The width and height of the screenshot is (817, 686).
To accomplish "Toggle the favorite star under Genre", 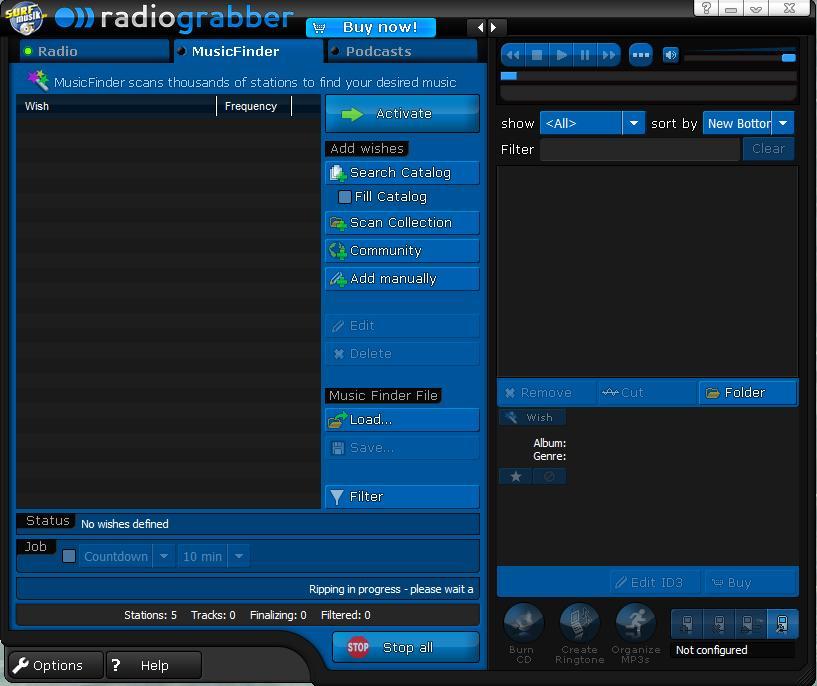I will coord(515,476).
